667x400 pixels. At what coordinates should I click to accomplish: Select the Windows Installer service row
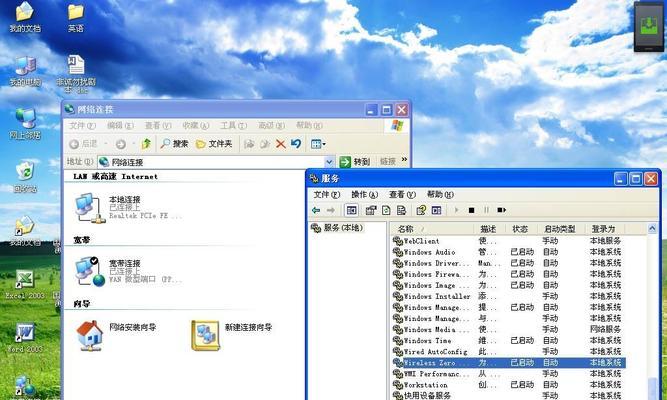click(508, 296)
